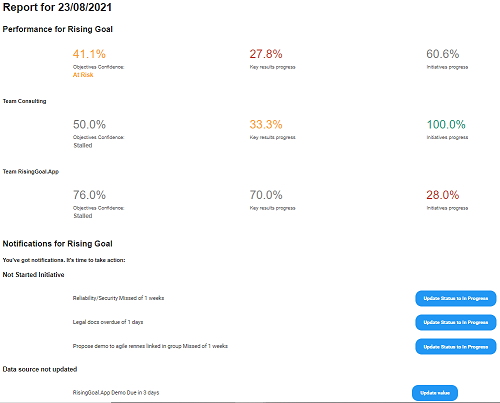Click Update Status button for Legal docs
The image size is (500, 403).
point(456,322)
